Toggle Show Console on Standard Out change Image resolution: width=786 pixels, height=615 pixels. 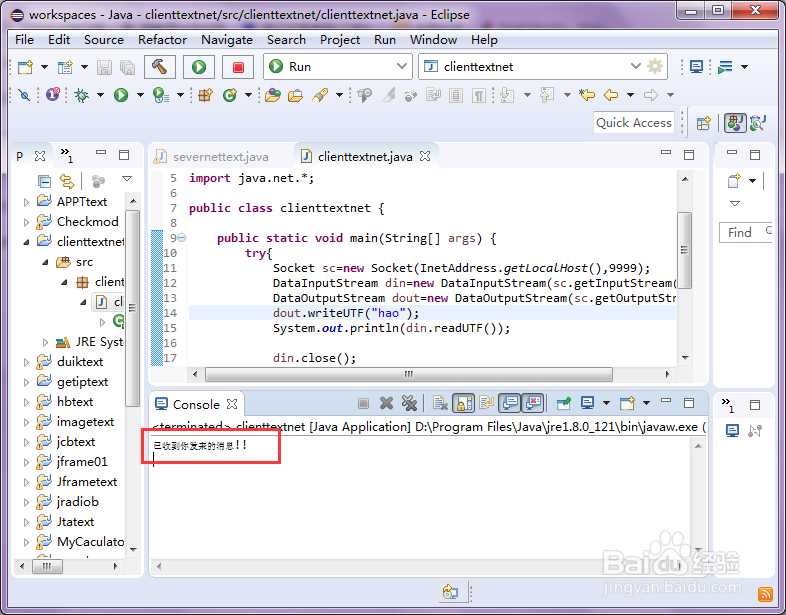pyautogui.click(x=510, y=403)
